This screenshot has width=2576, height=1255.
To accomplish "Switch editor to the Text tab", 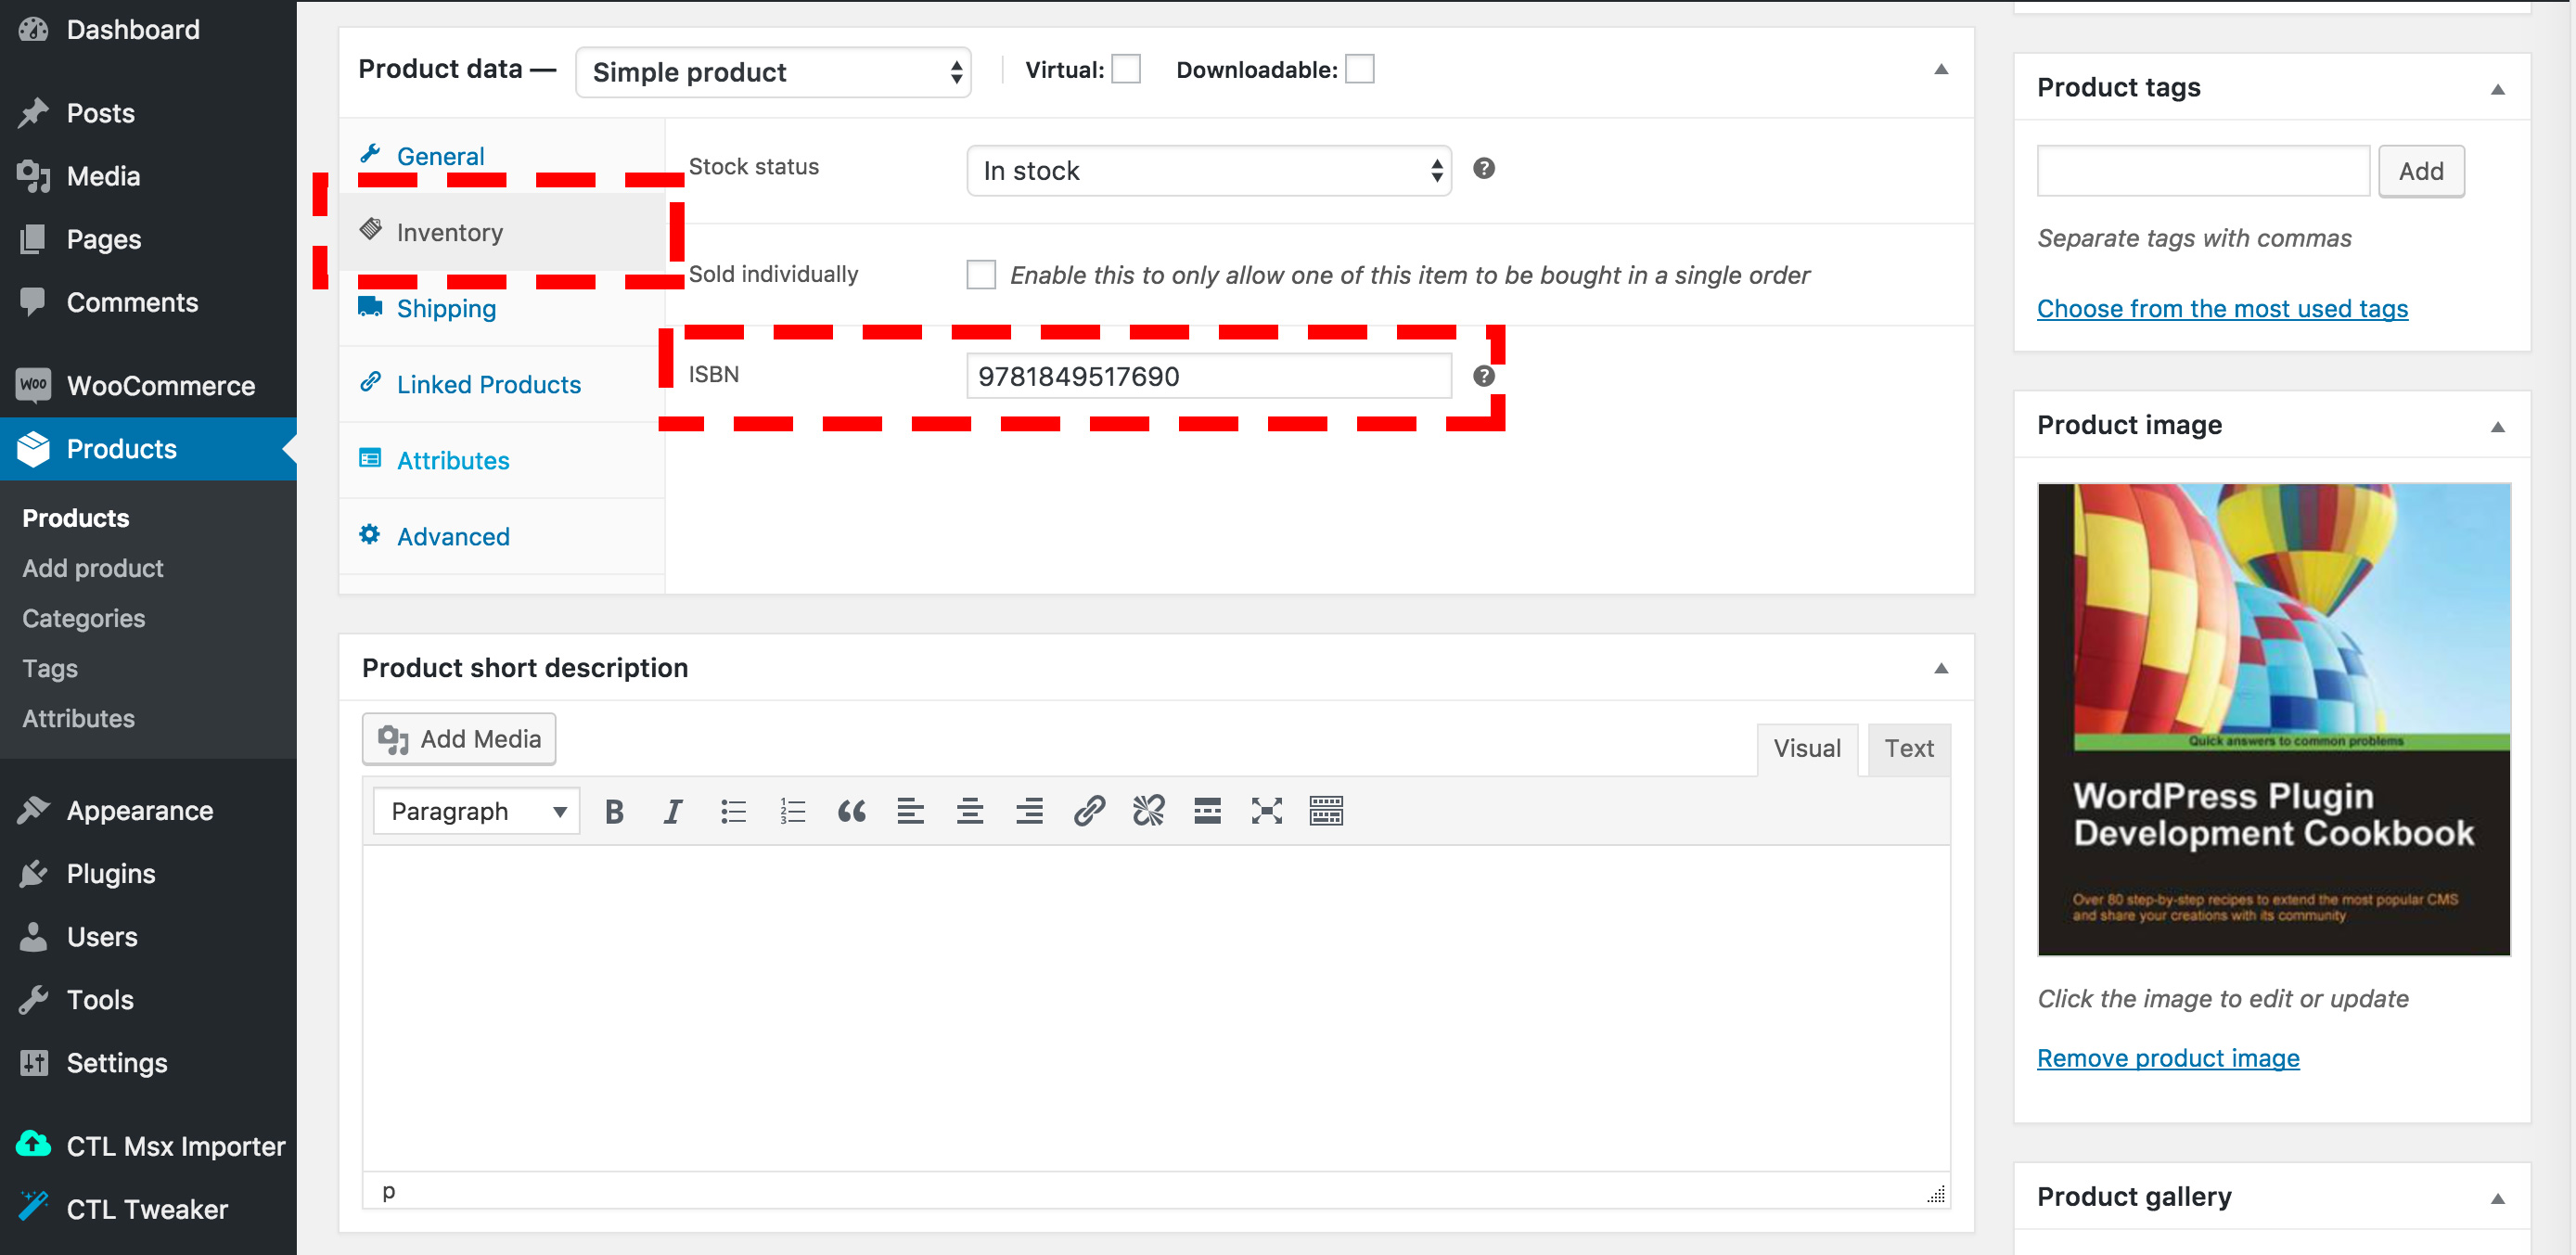I will (1908, 749).
